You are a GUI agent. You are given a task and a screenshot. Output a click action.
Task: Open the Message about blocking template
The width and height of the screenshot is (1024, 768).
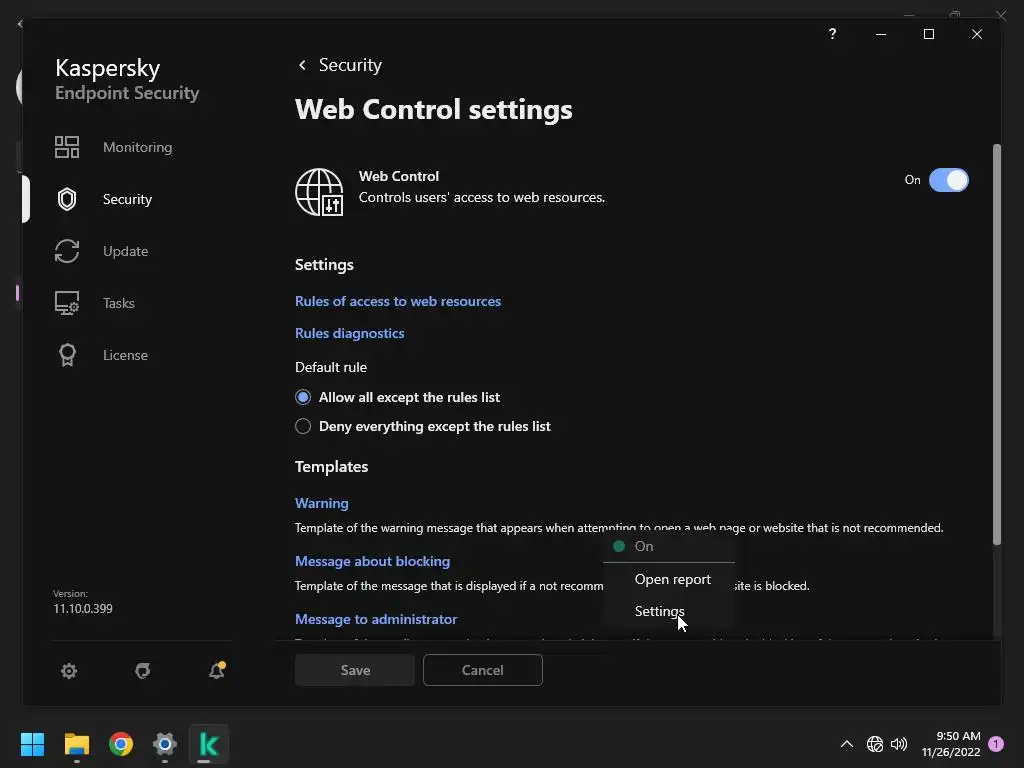[372, 561]
